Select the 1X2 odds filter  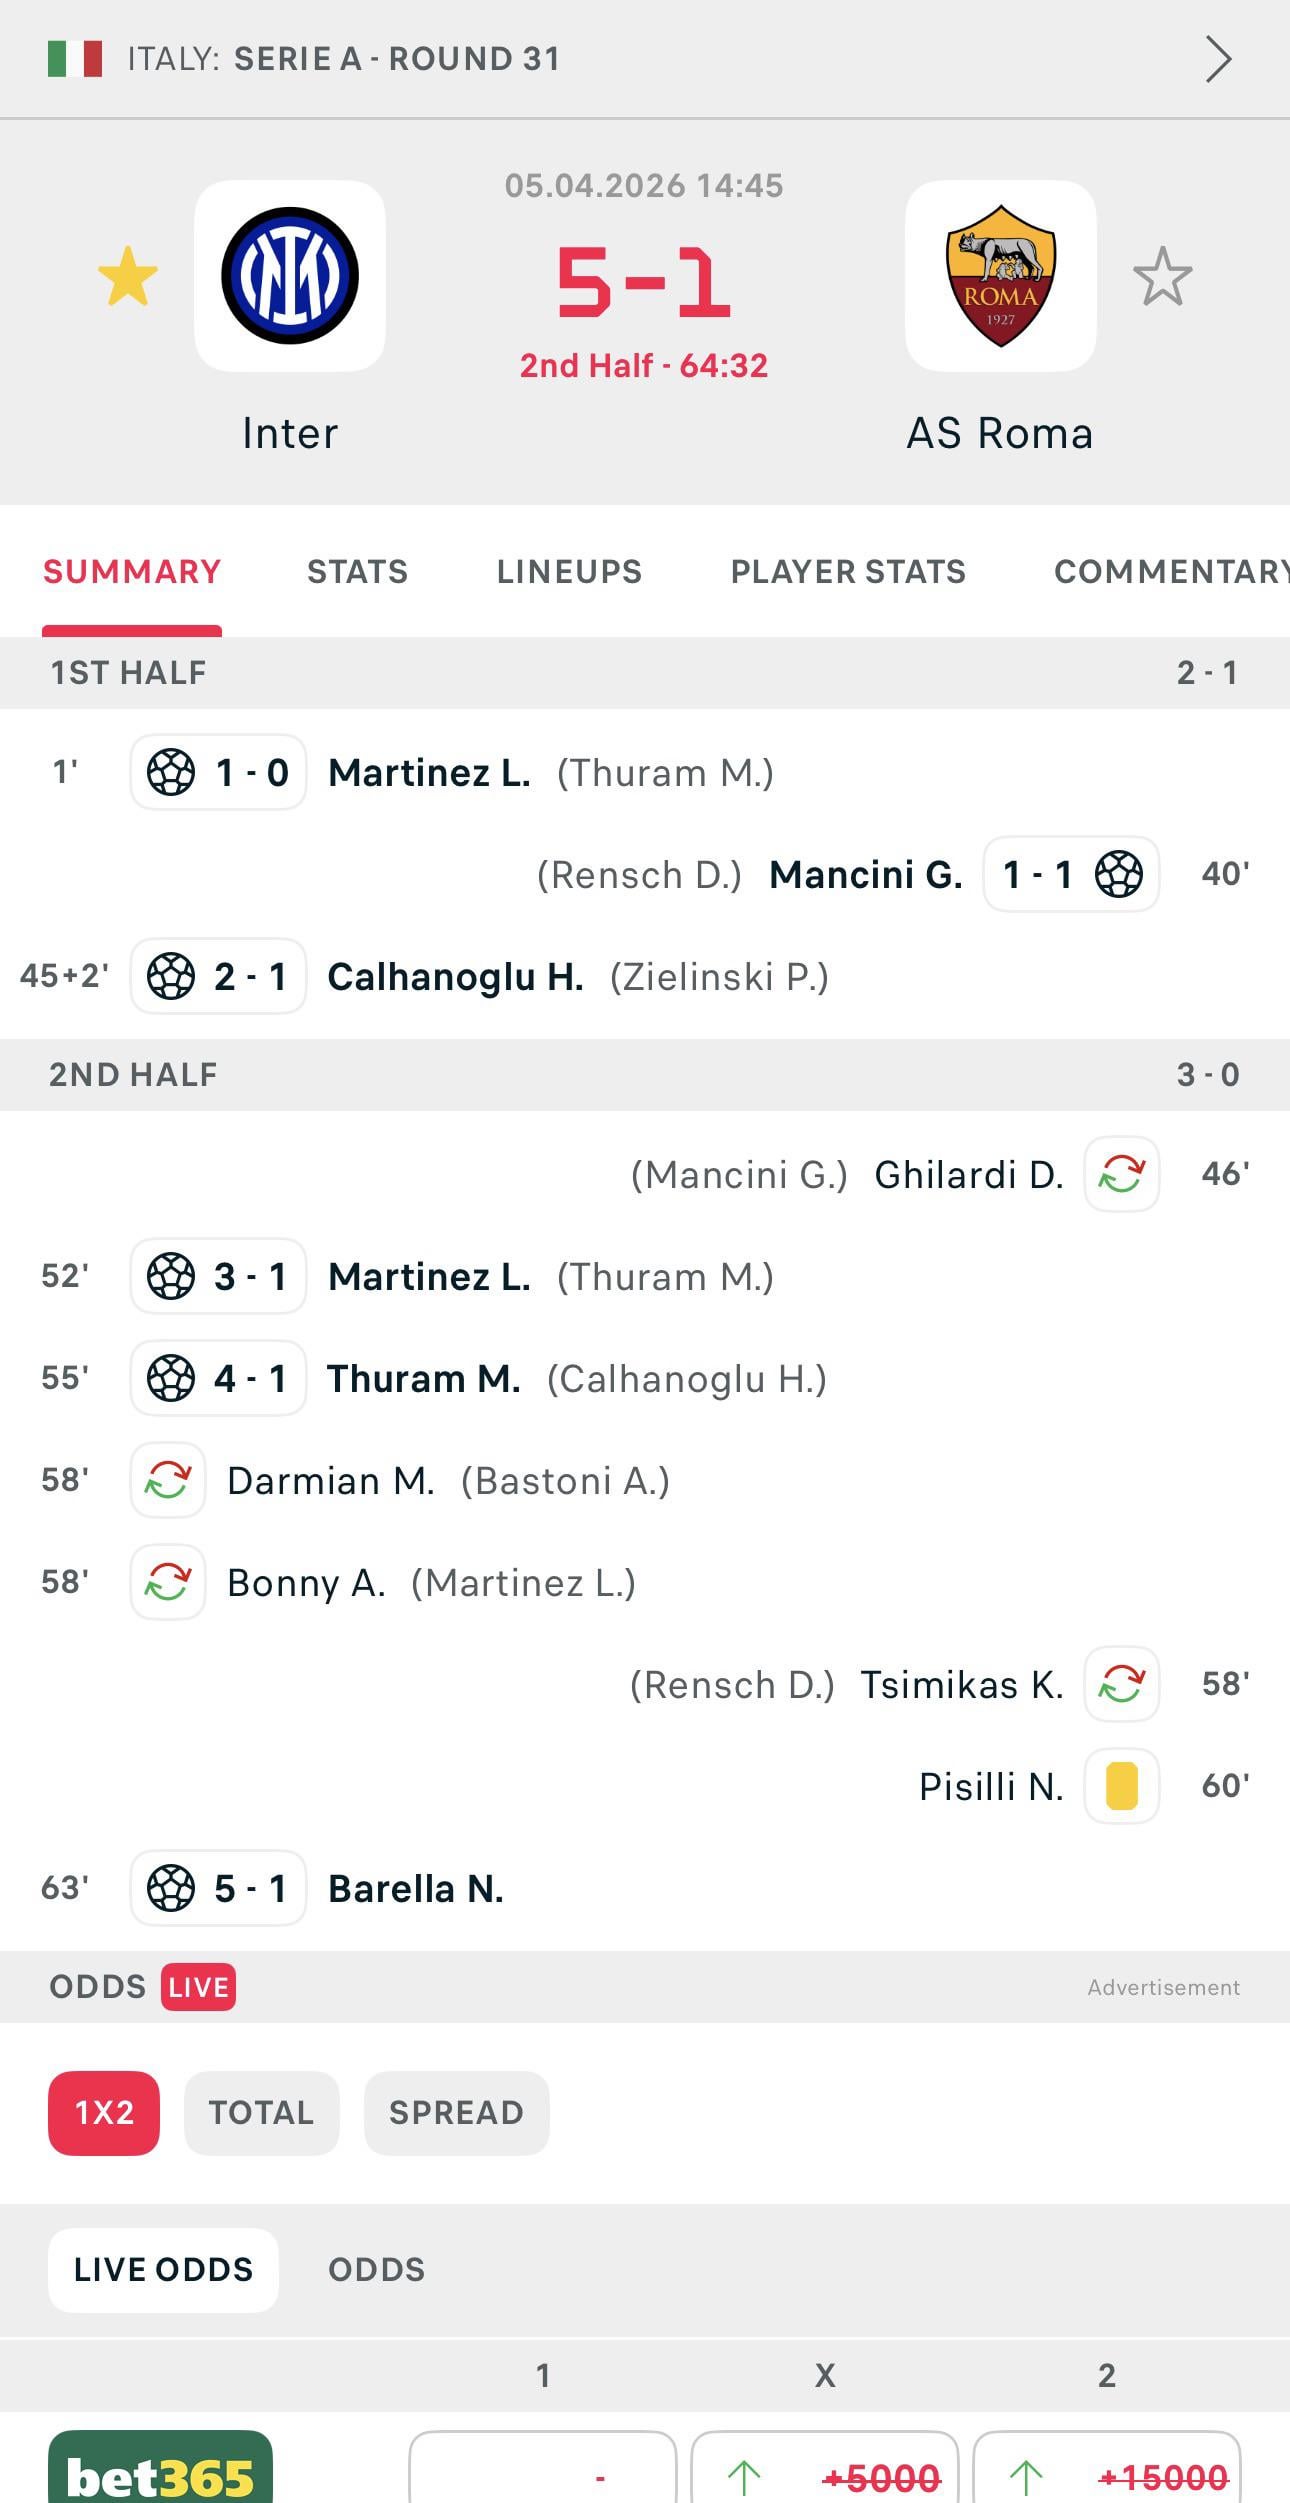click(x=104, y=2112)
